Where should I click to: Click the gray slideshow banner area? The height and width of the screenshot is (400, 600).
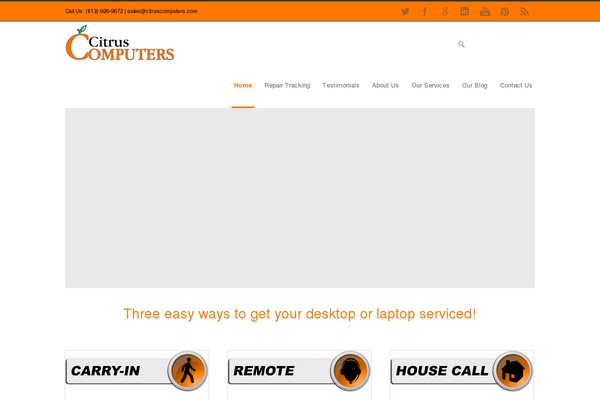coord(300,198)
